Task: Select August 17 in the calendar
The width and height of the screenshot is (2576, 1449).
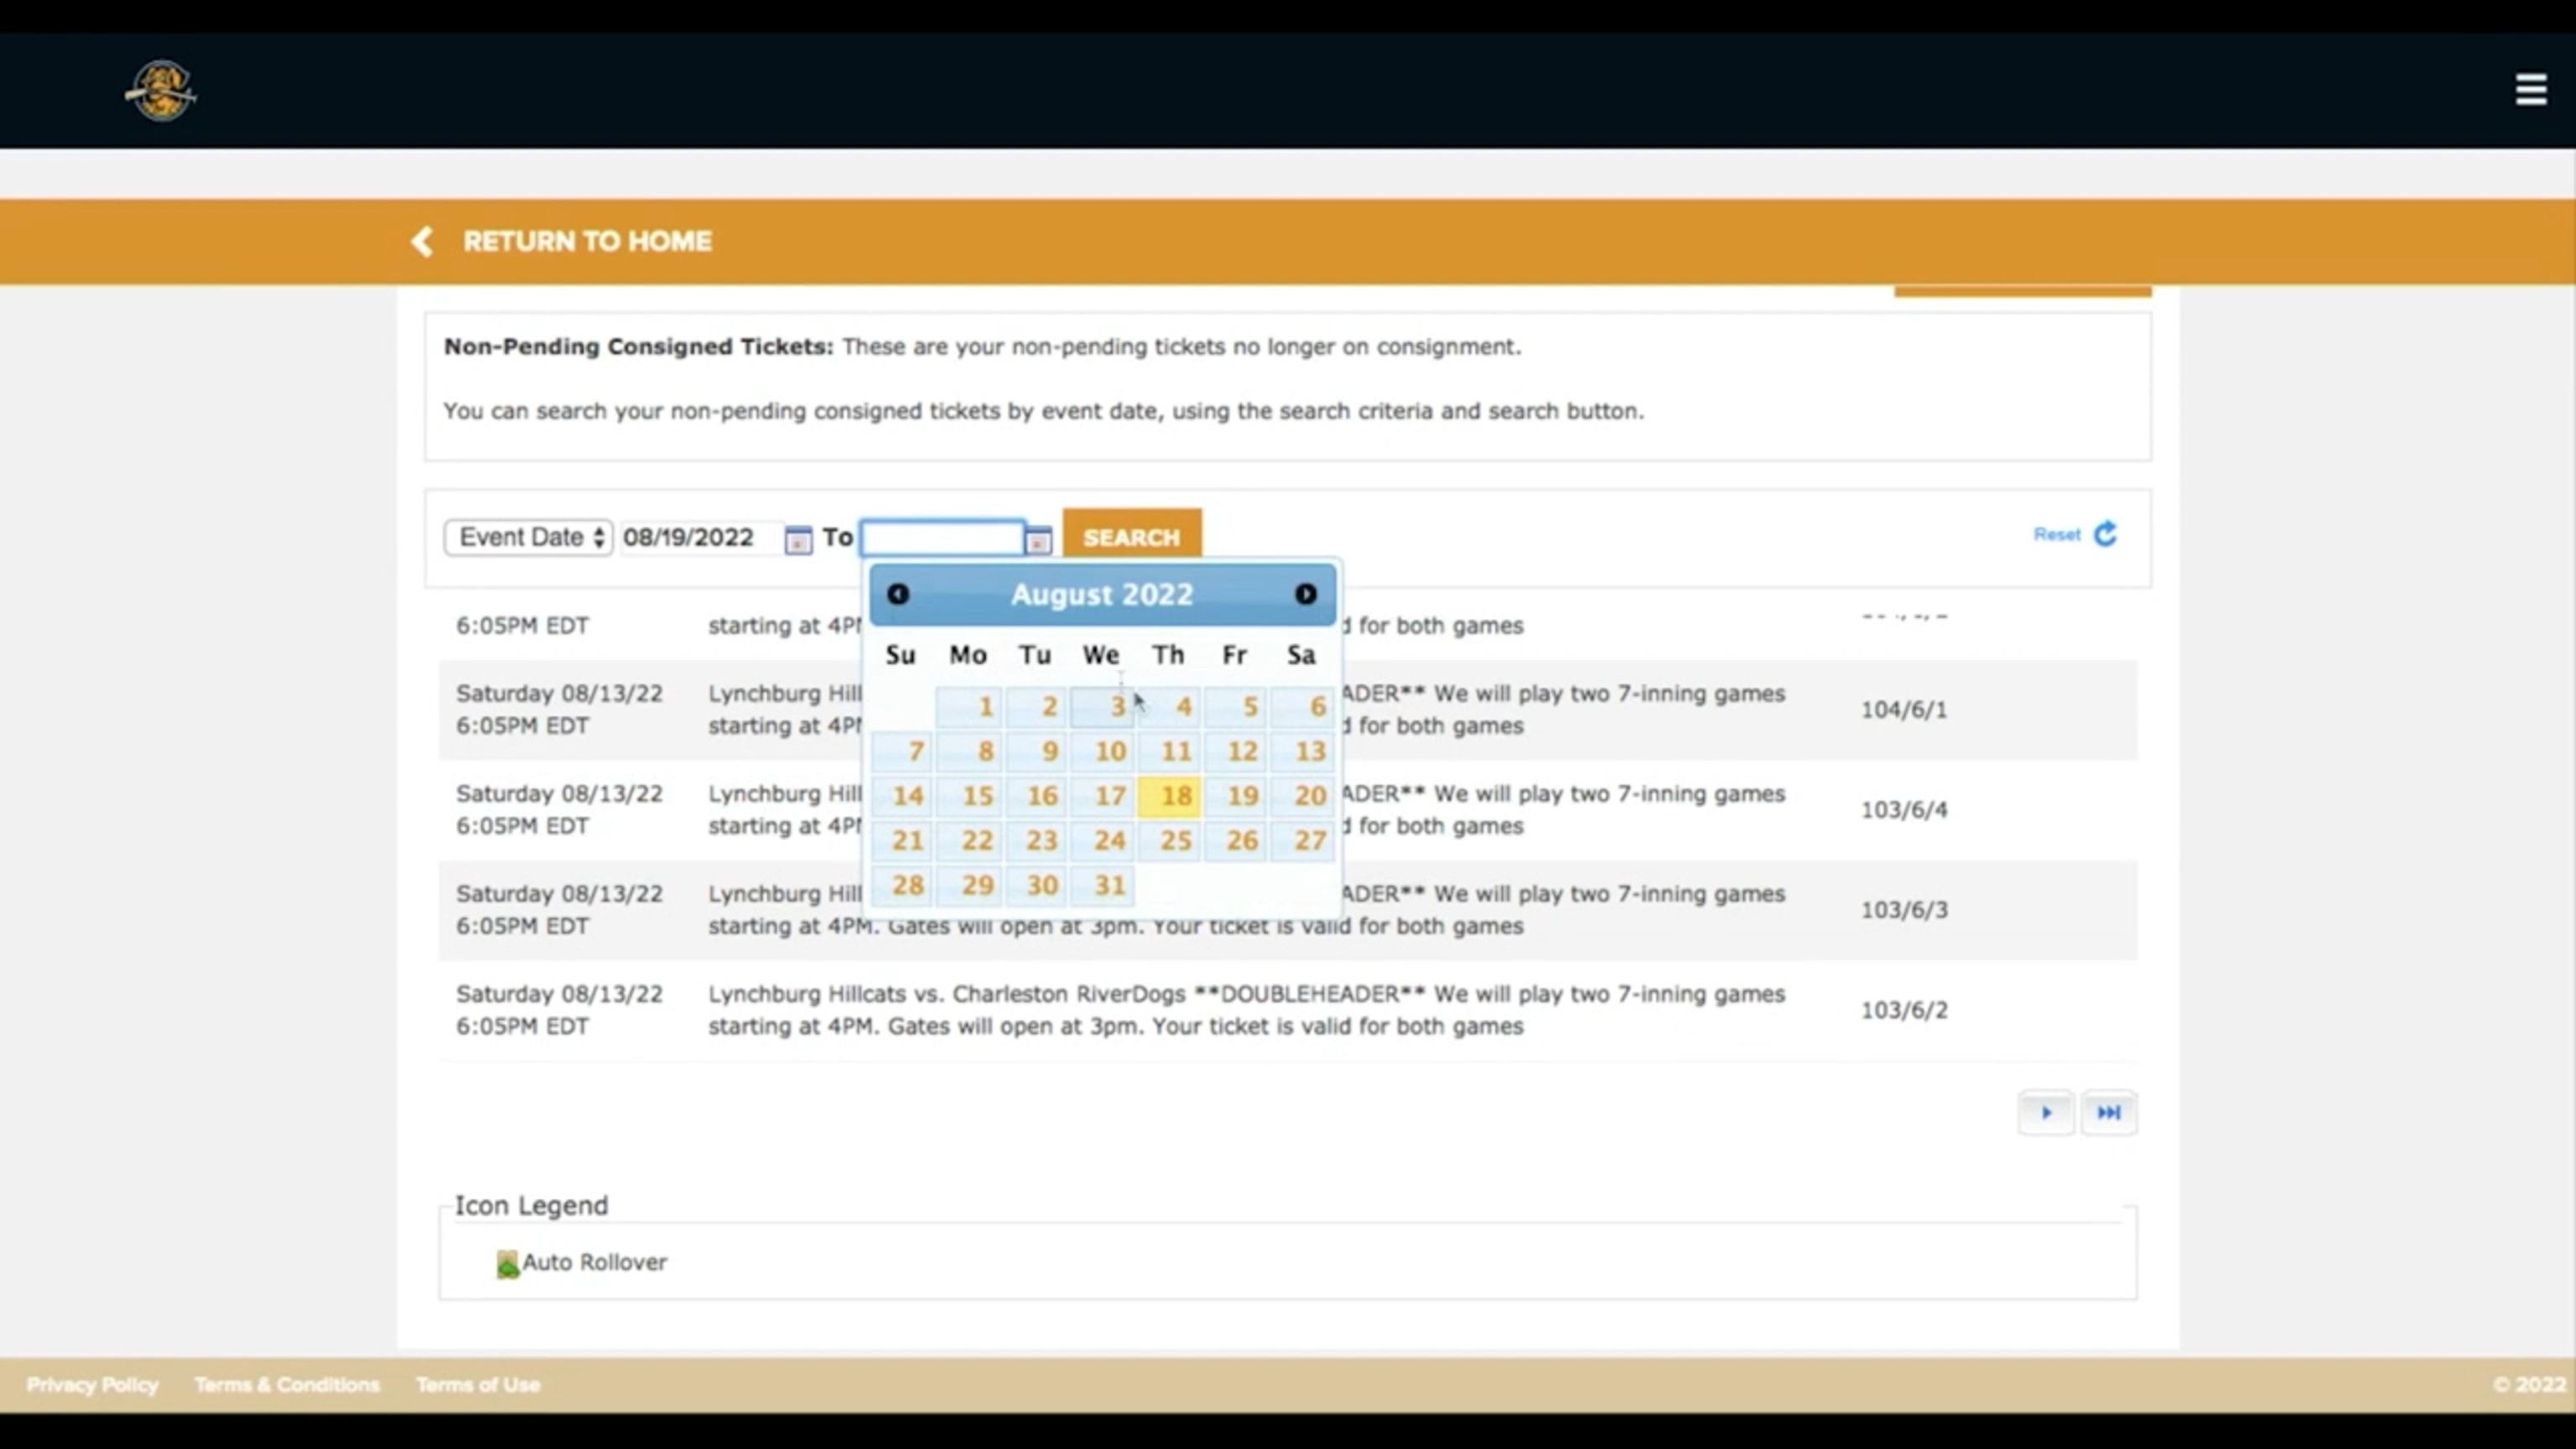Action: [1102, 797]
